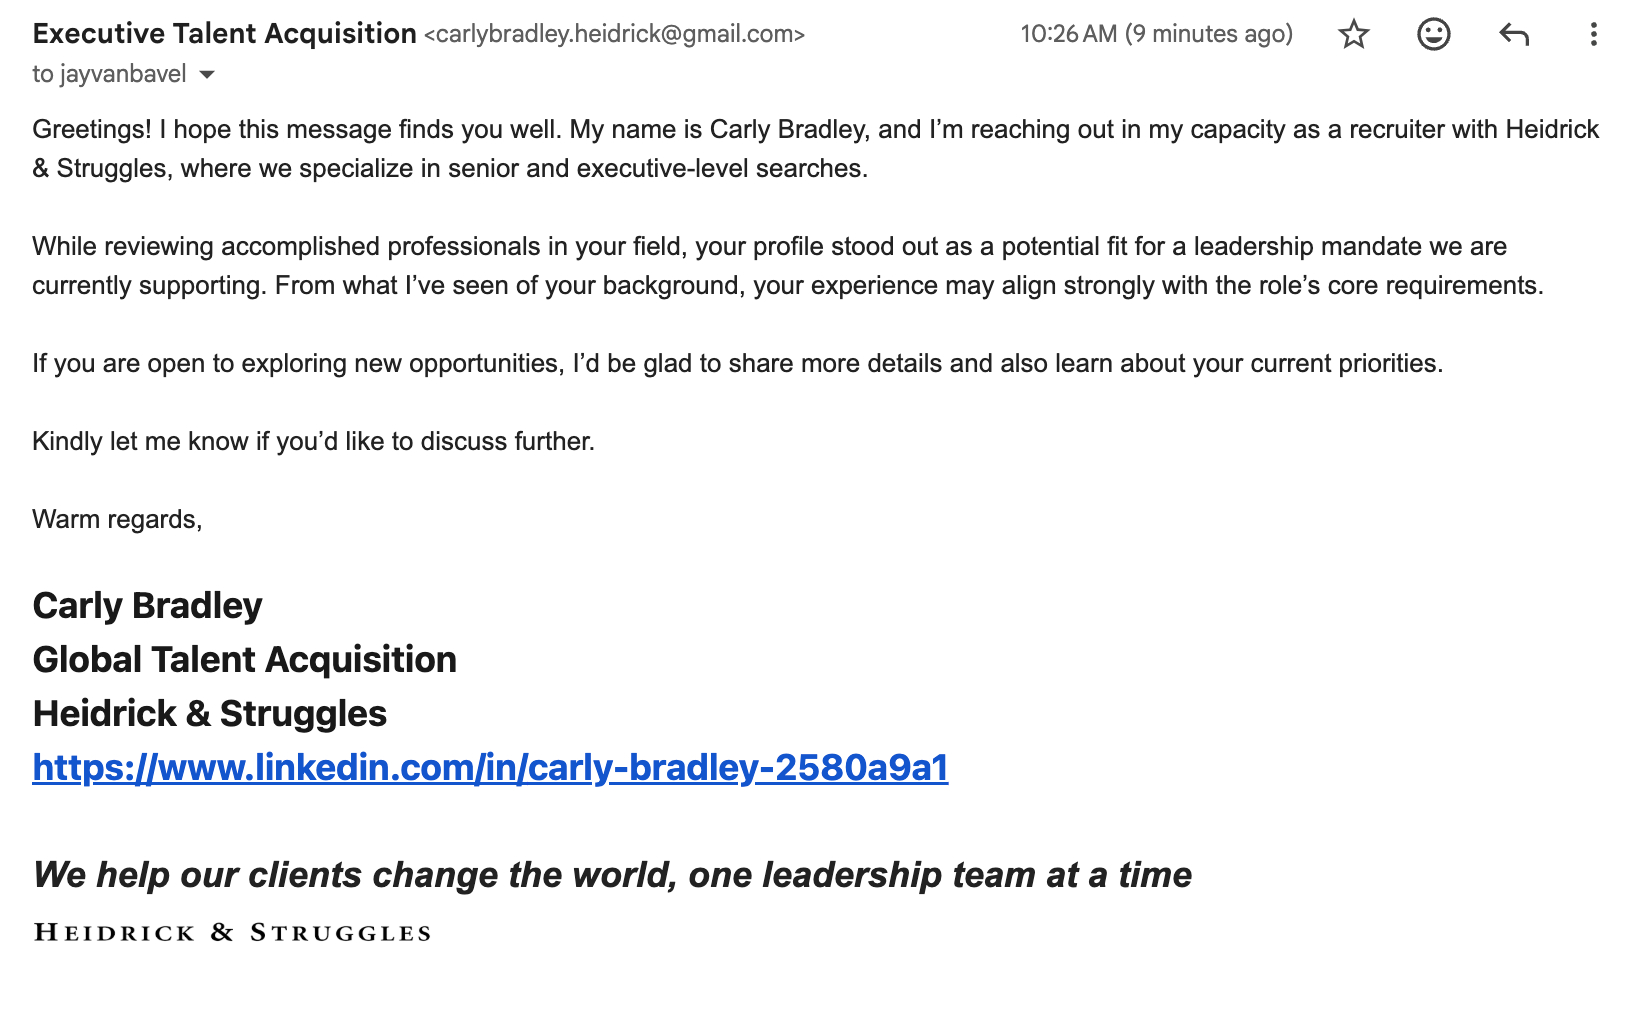
Task: Reply to the recruiter email
Action: [1514, 35]
